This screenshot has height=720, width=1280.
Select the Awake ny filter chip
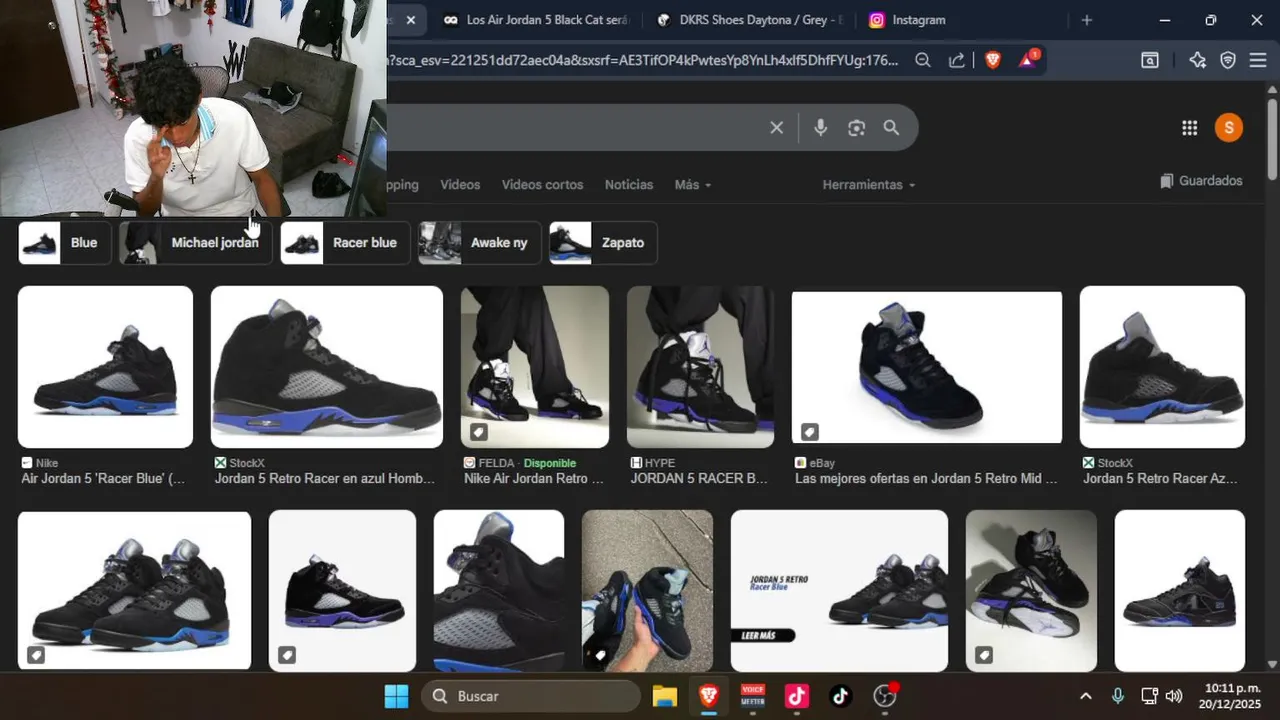pos(480,243)
